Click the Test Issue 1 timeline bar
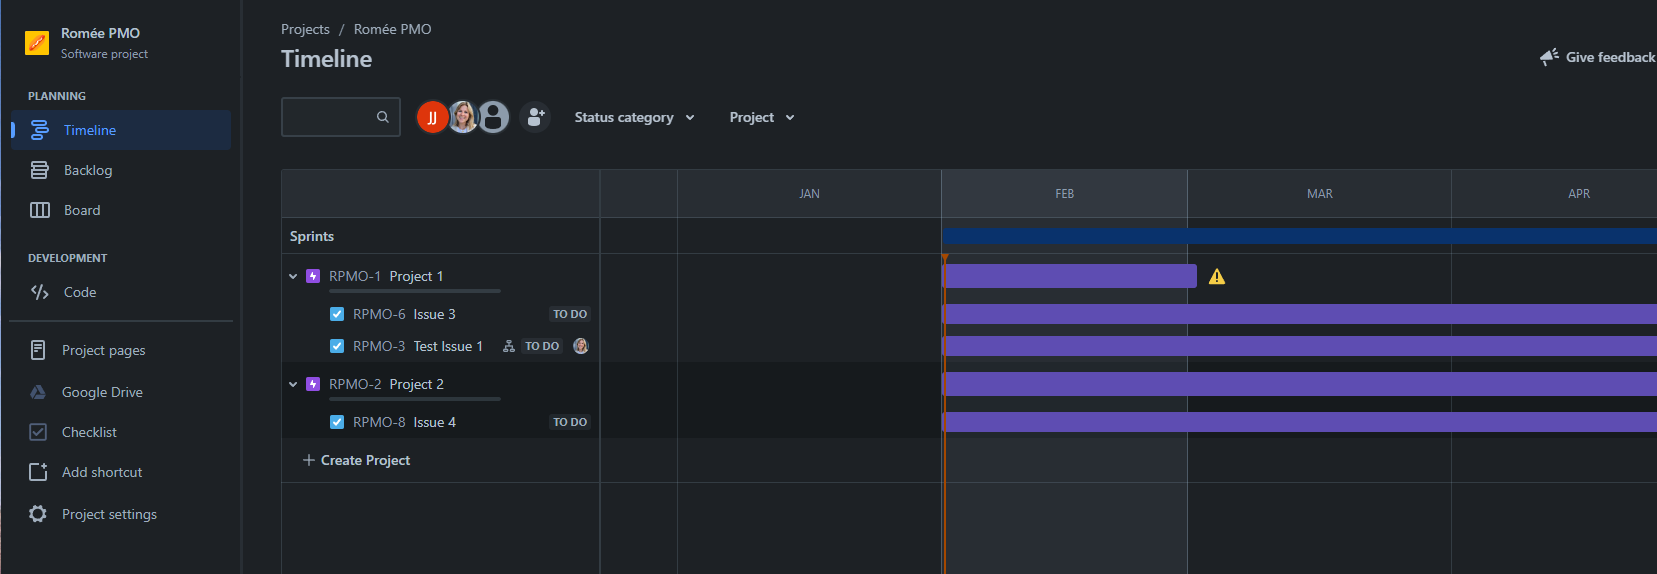The width and height of the screenshot is (1657, 574). coord(1299,346)
